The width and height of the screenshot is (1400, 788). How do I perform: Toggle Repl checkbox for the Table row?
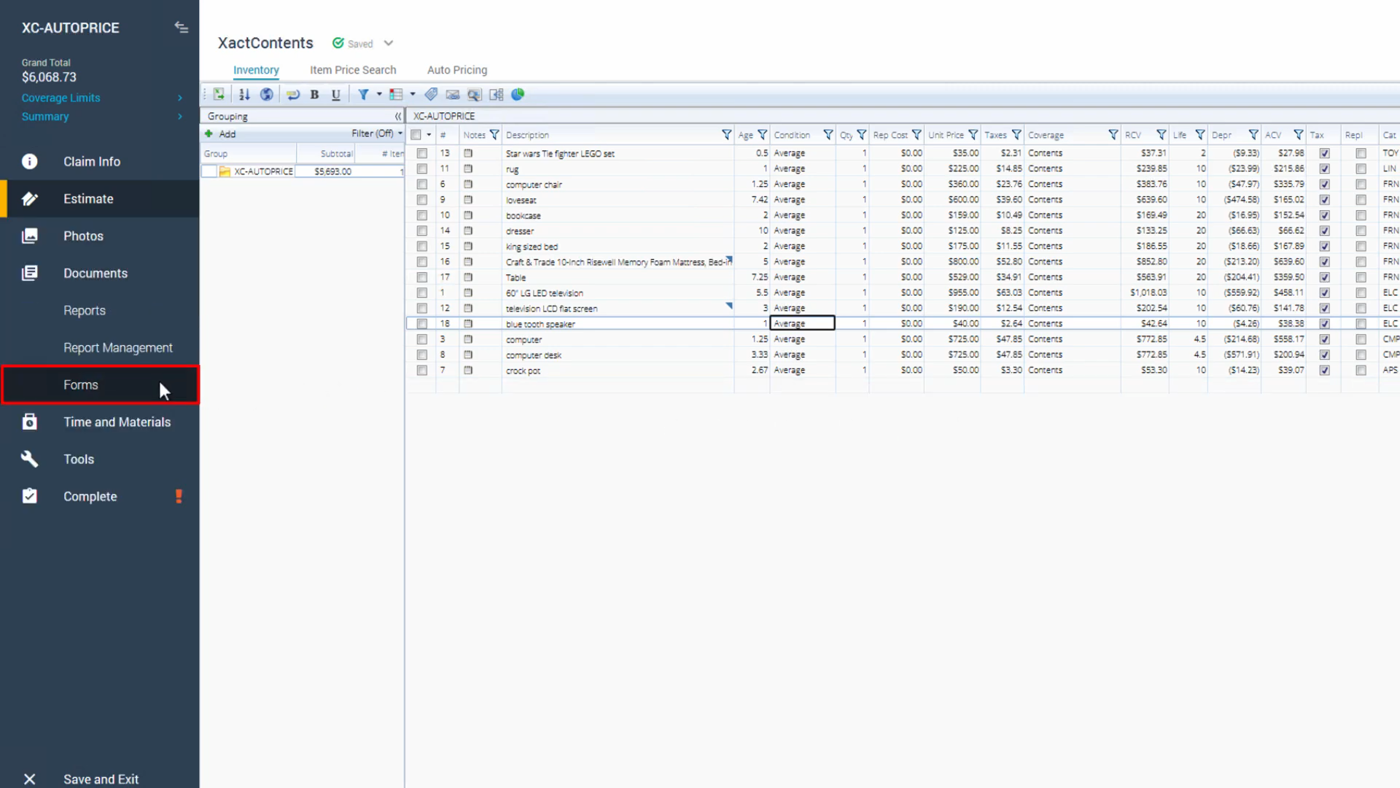[1361, 277]
